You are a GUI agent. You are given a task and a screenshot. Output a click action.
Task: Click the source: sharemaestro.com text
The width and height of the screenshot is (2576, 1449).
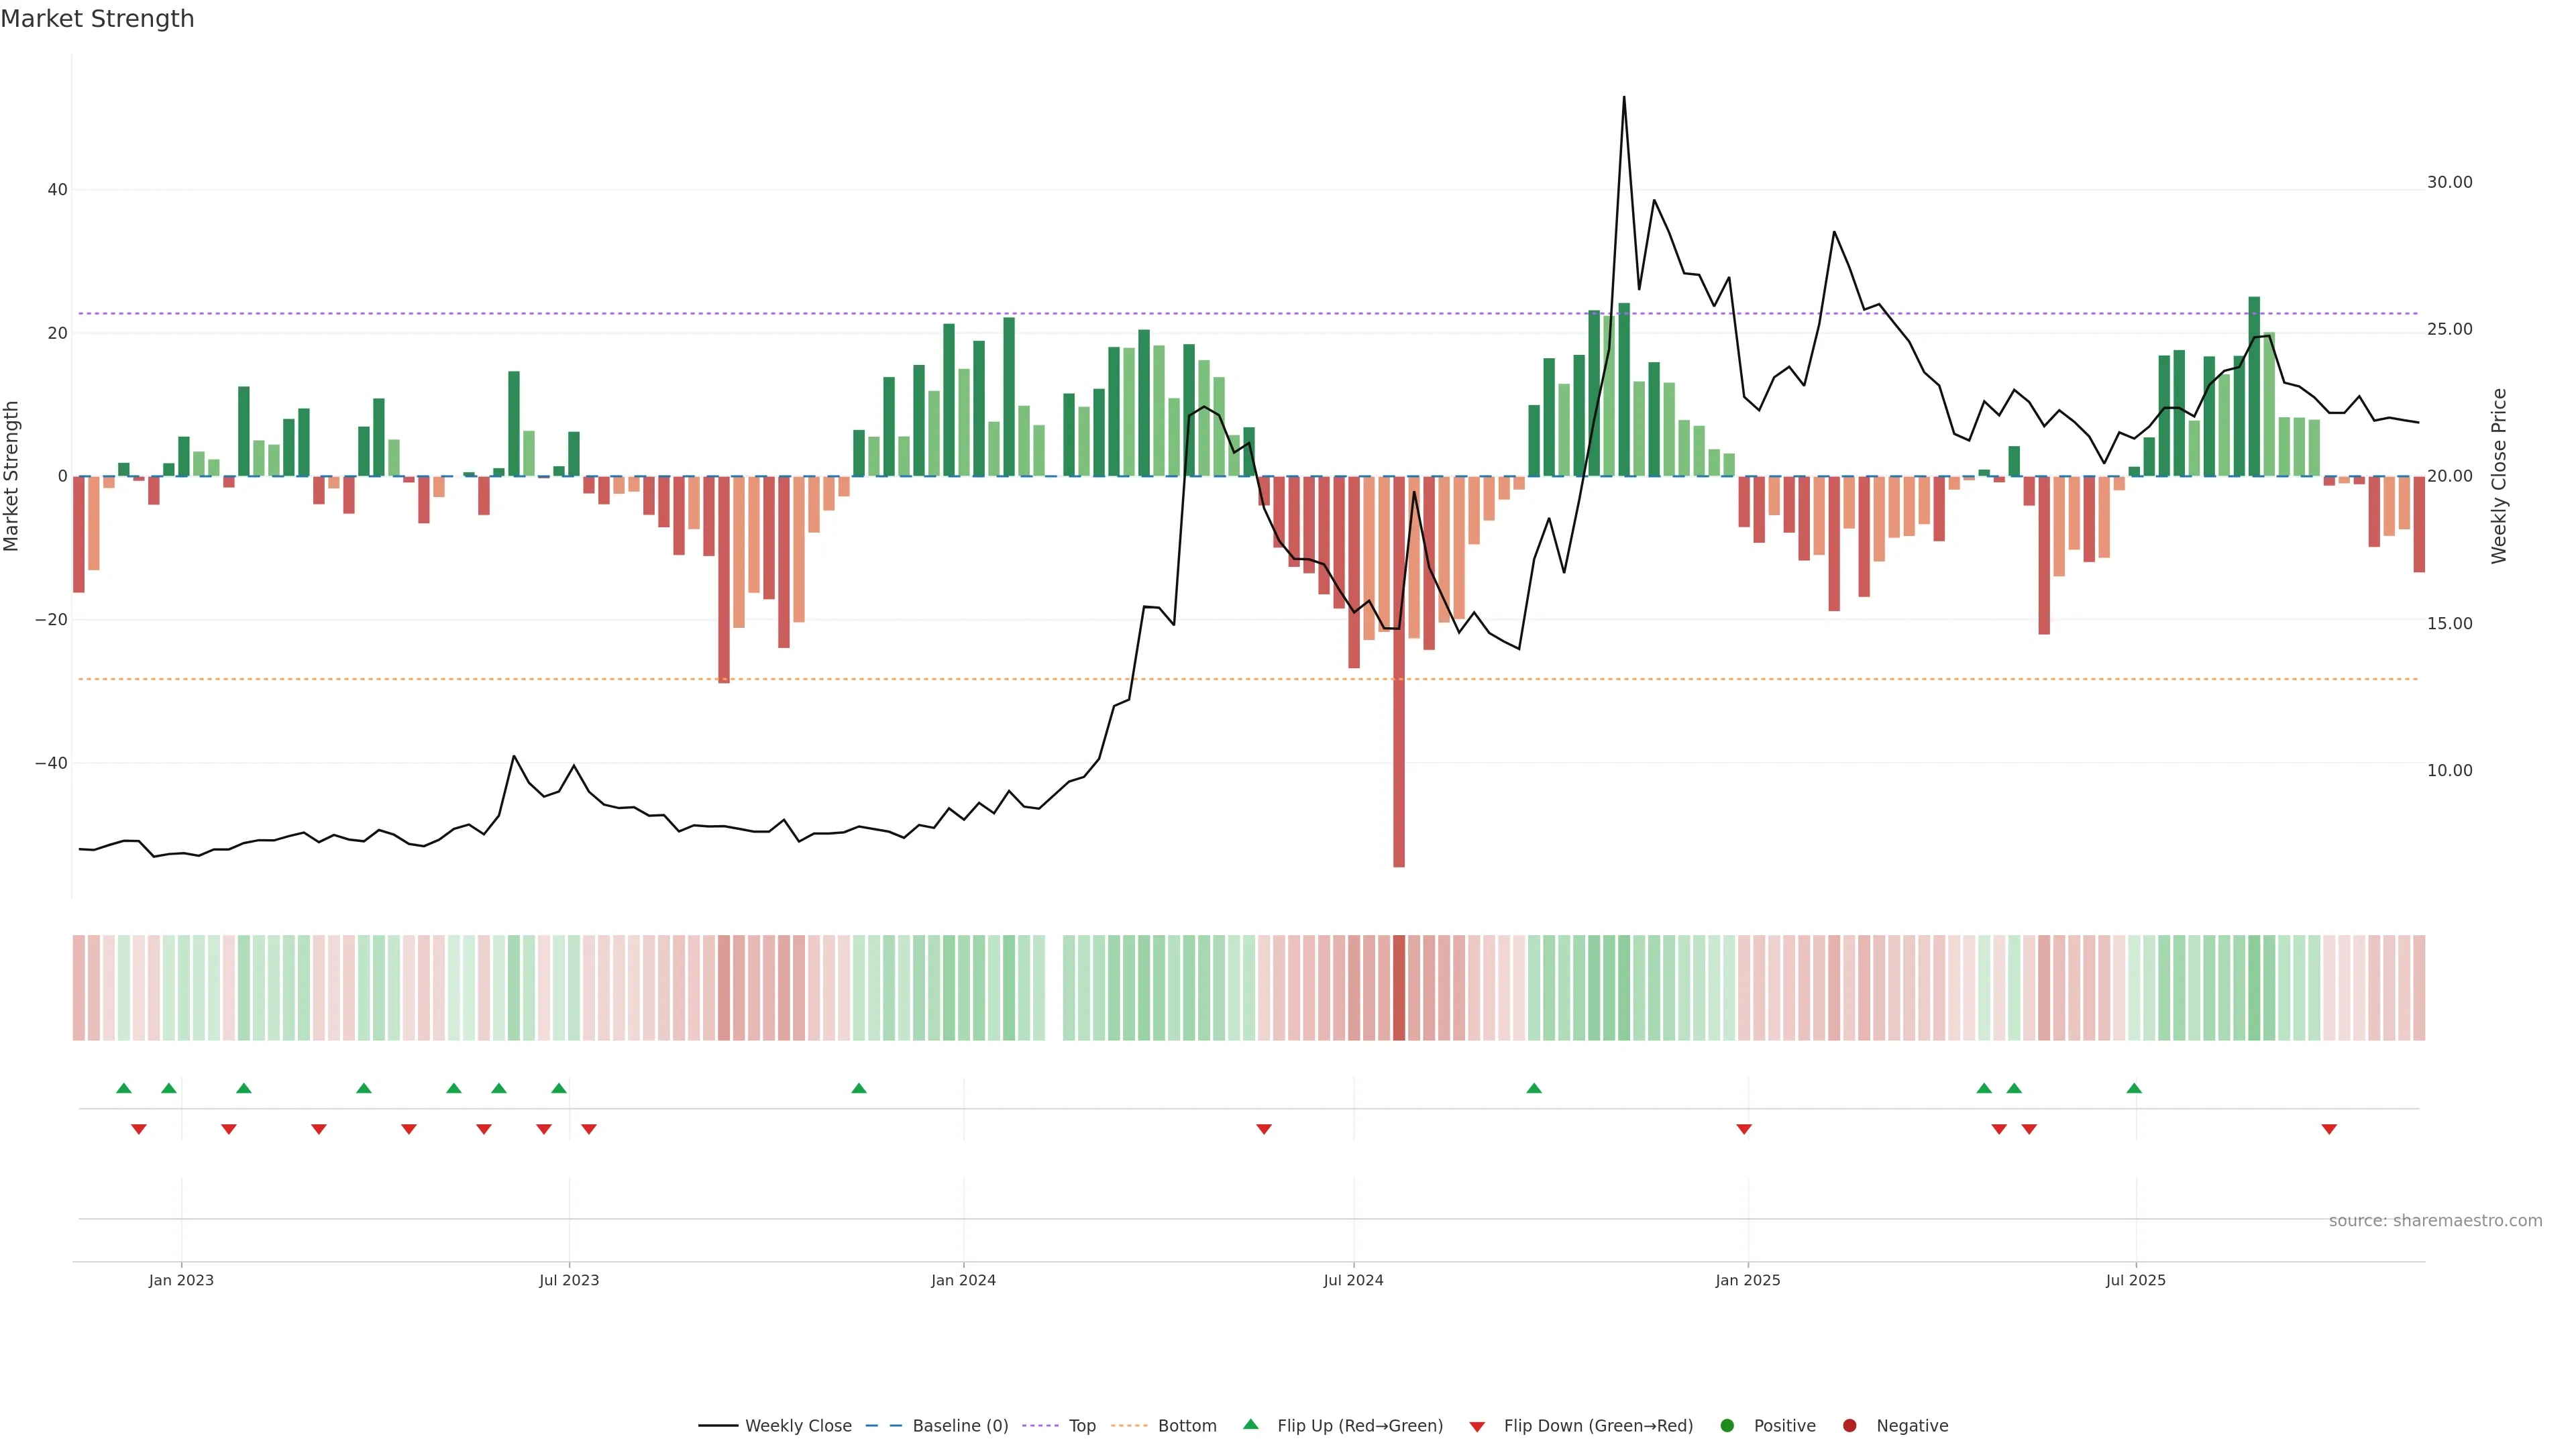click(x=2435, y=1220)
